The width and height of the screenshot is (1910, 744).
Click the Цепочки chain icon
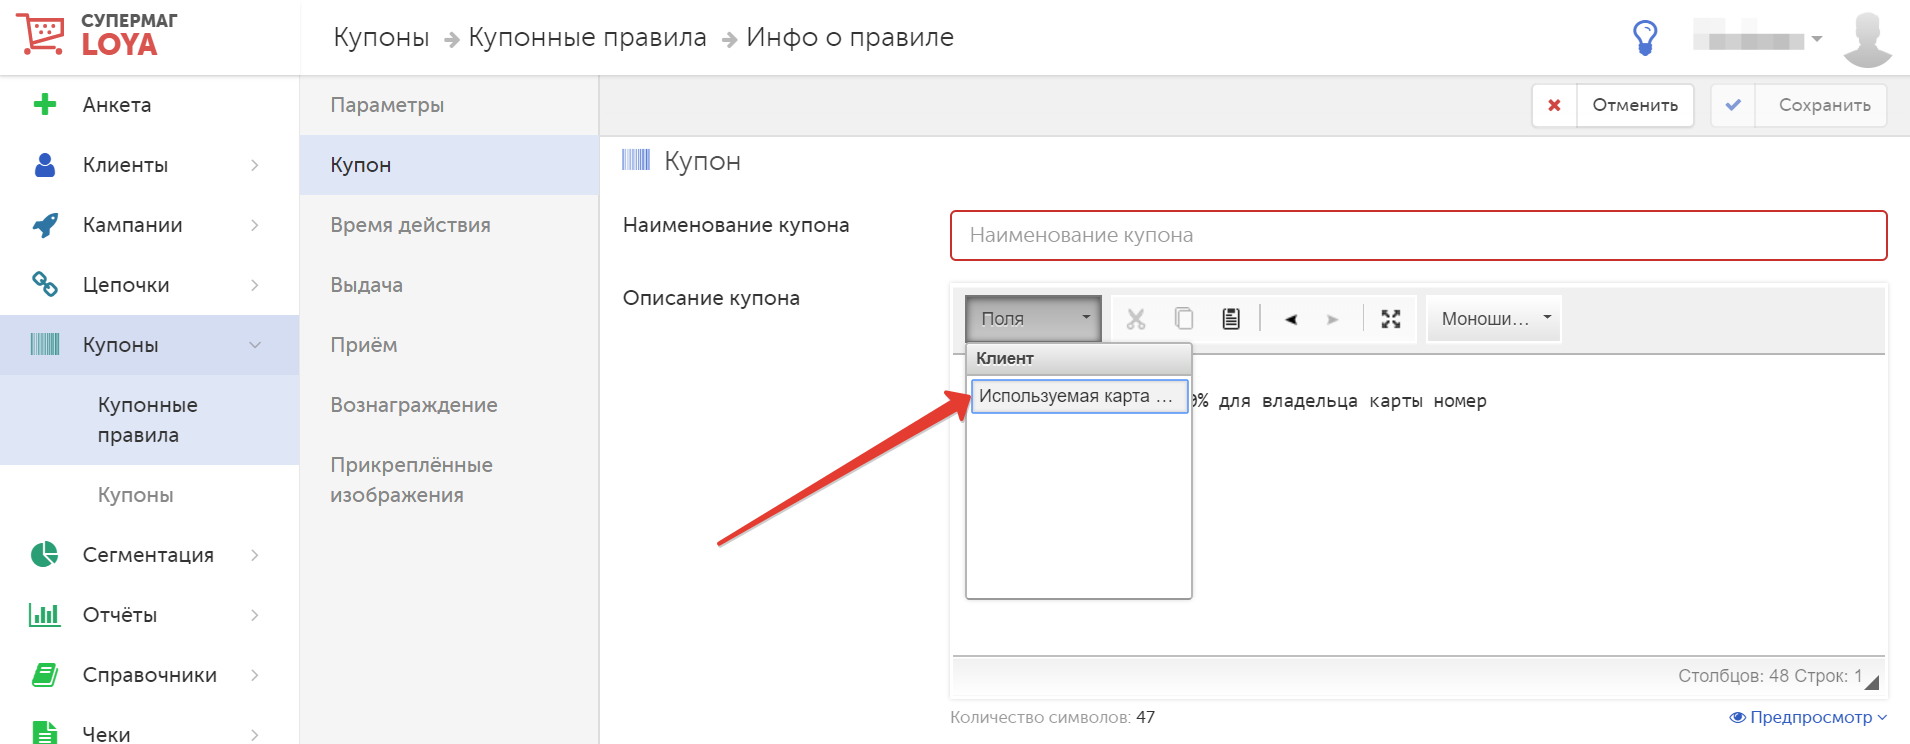pos(45,285)
